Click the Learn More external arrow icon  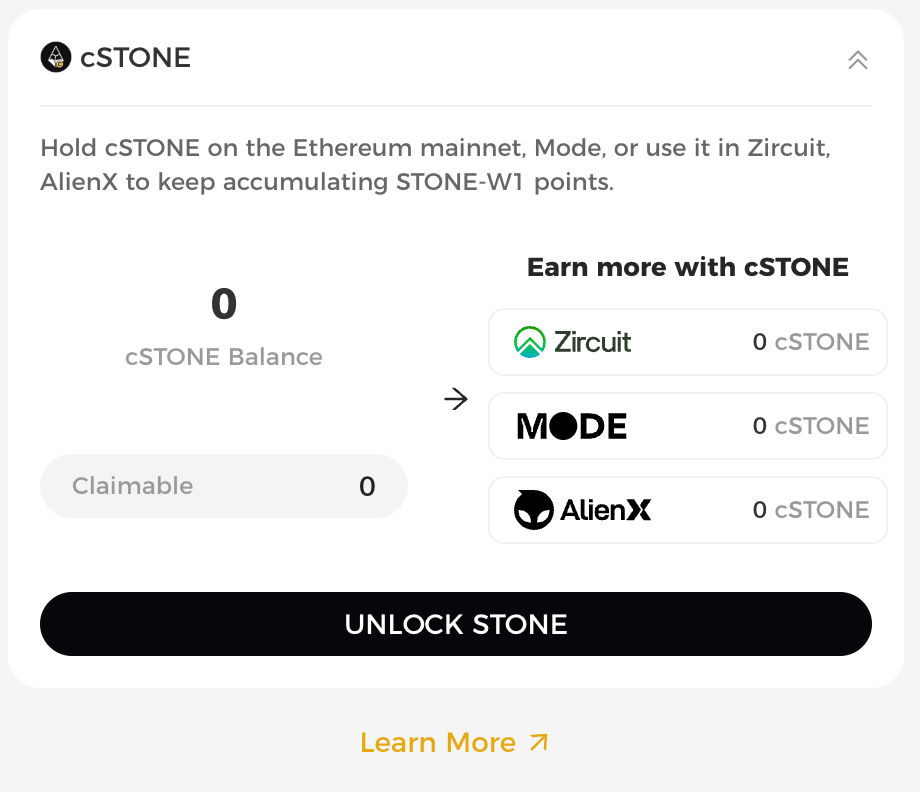click(x=539, y=742)
